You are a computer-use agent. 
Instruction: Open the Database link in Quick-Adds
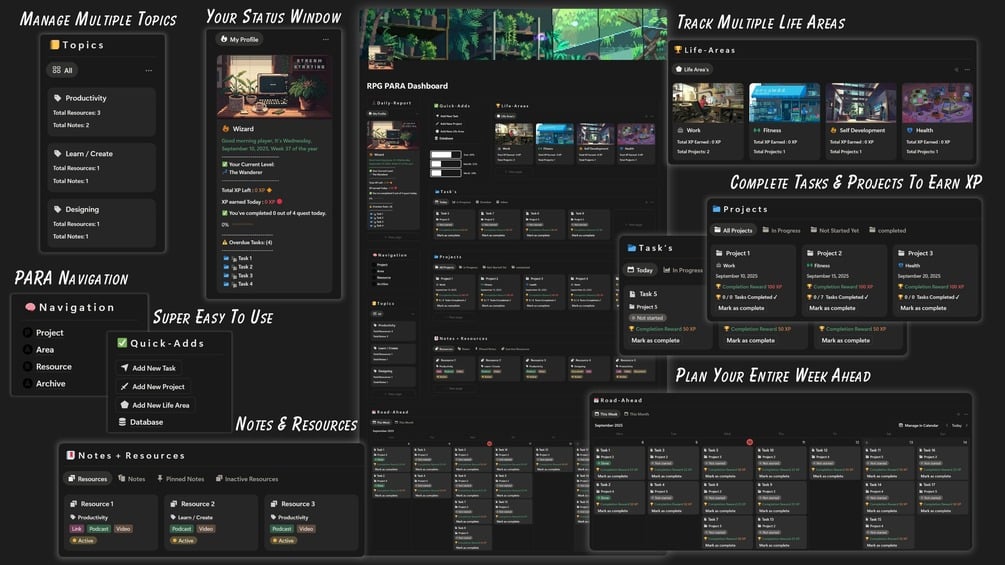click(141, 422)
